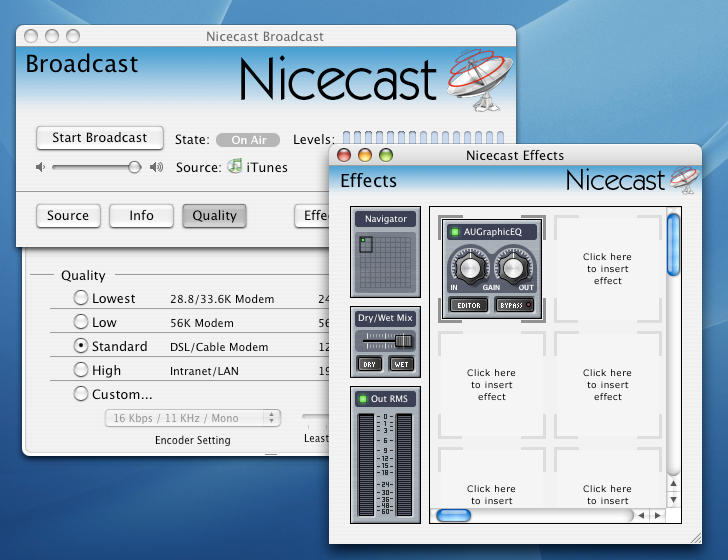Click the low volume speaker icon
728x560 pixels.
(x=41, y=167)
